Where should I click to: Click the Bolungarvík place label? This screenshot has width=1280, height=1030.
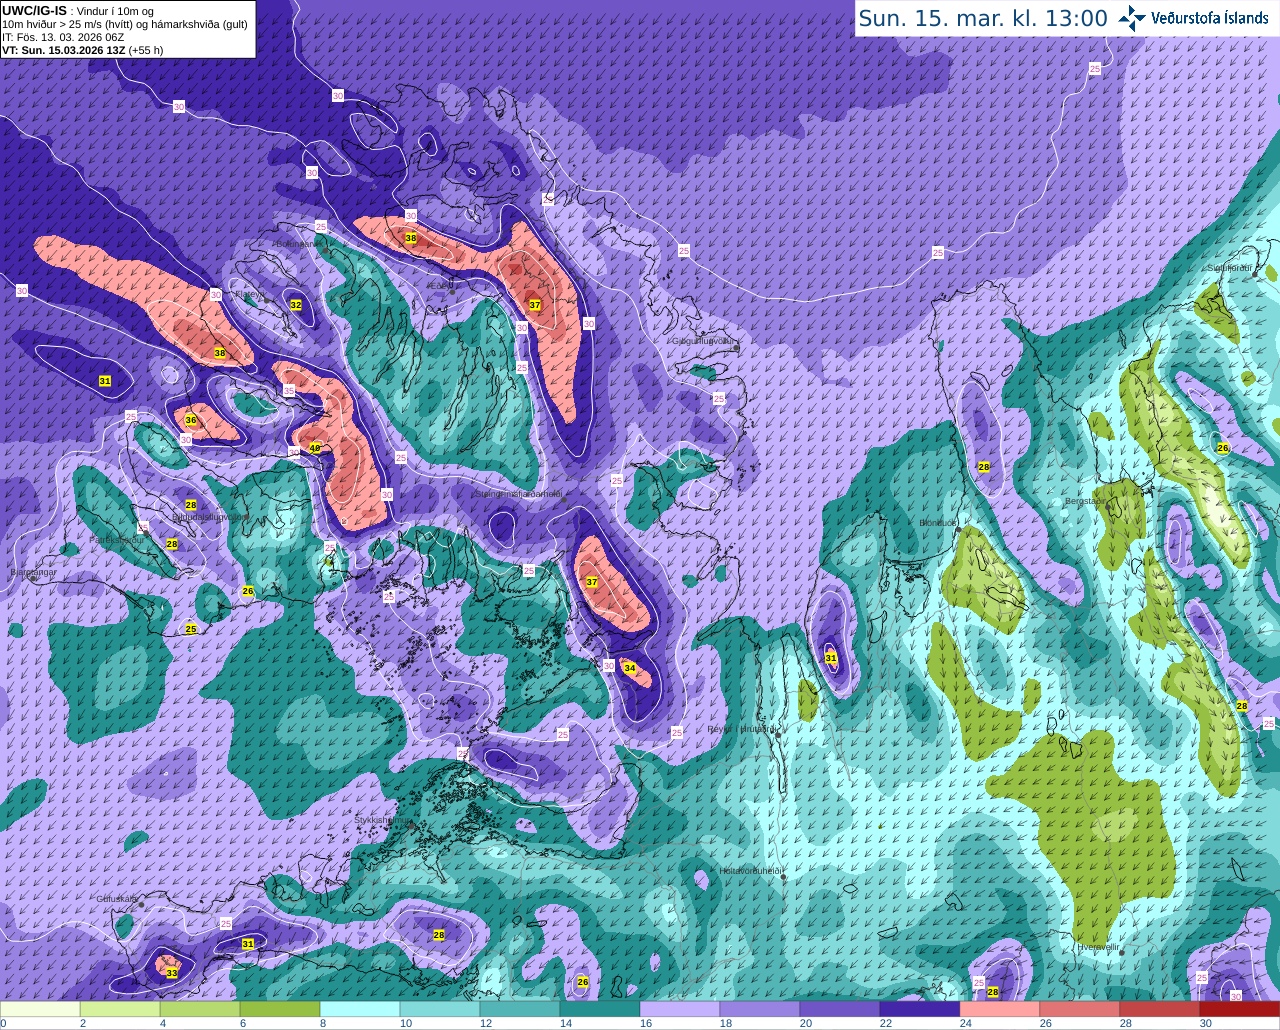(299, 243)
